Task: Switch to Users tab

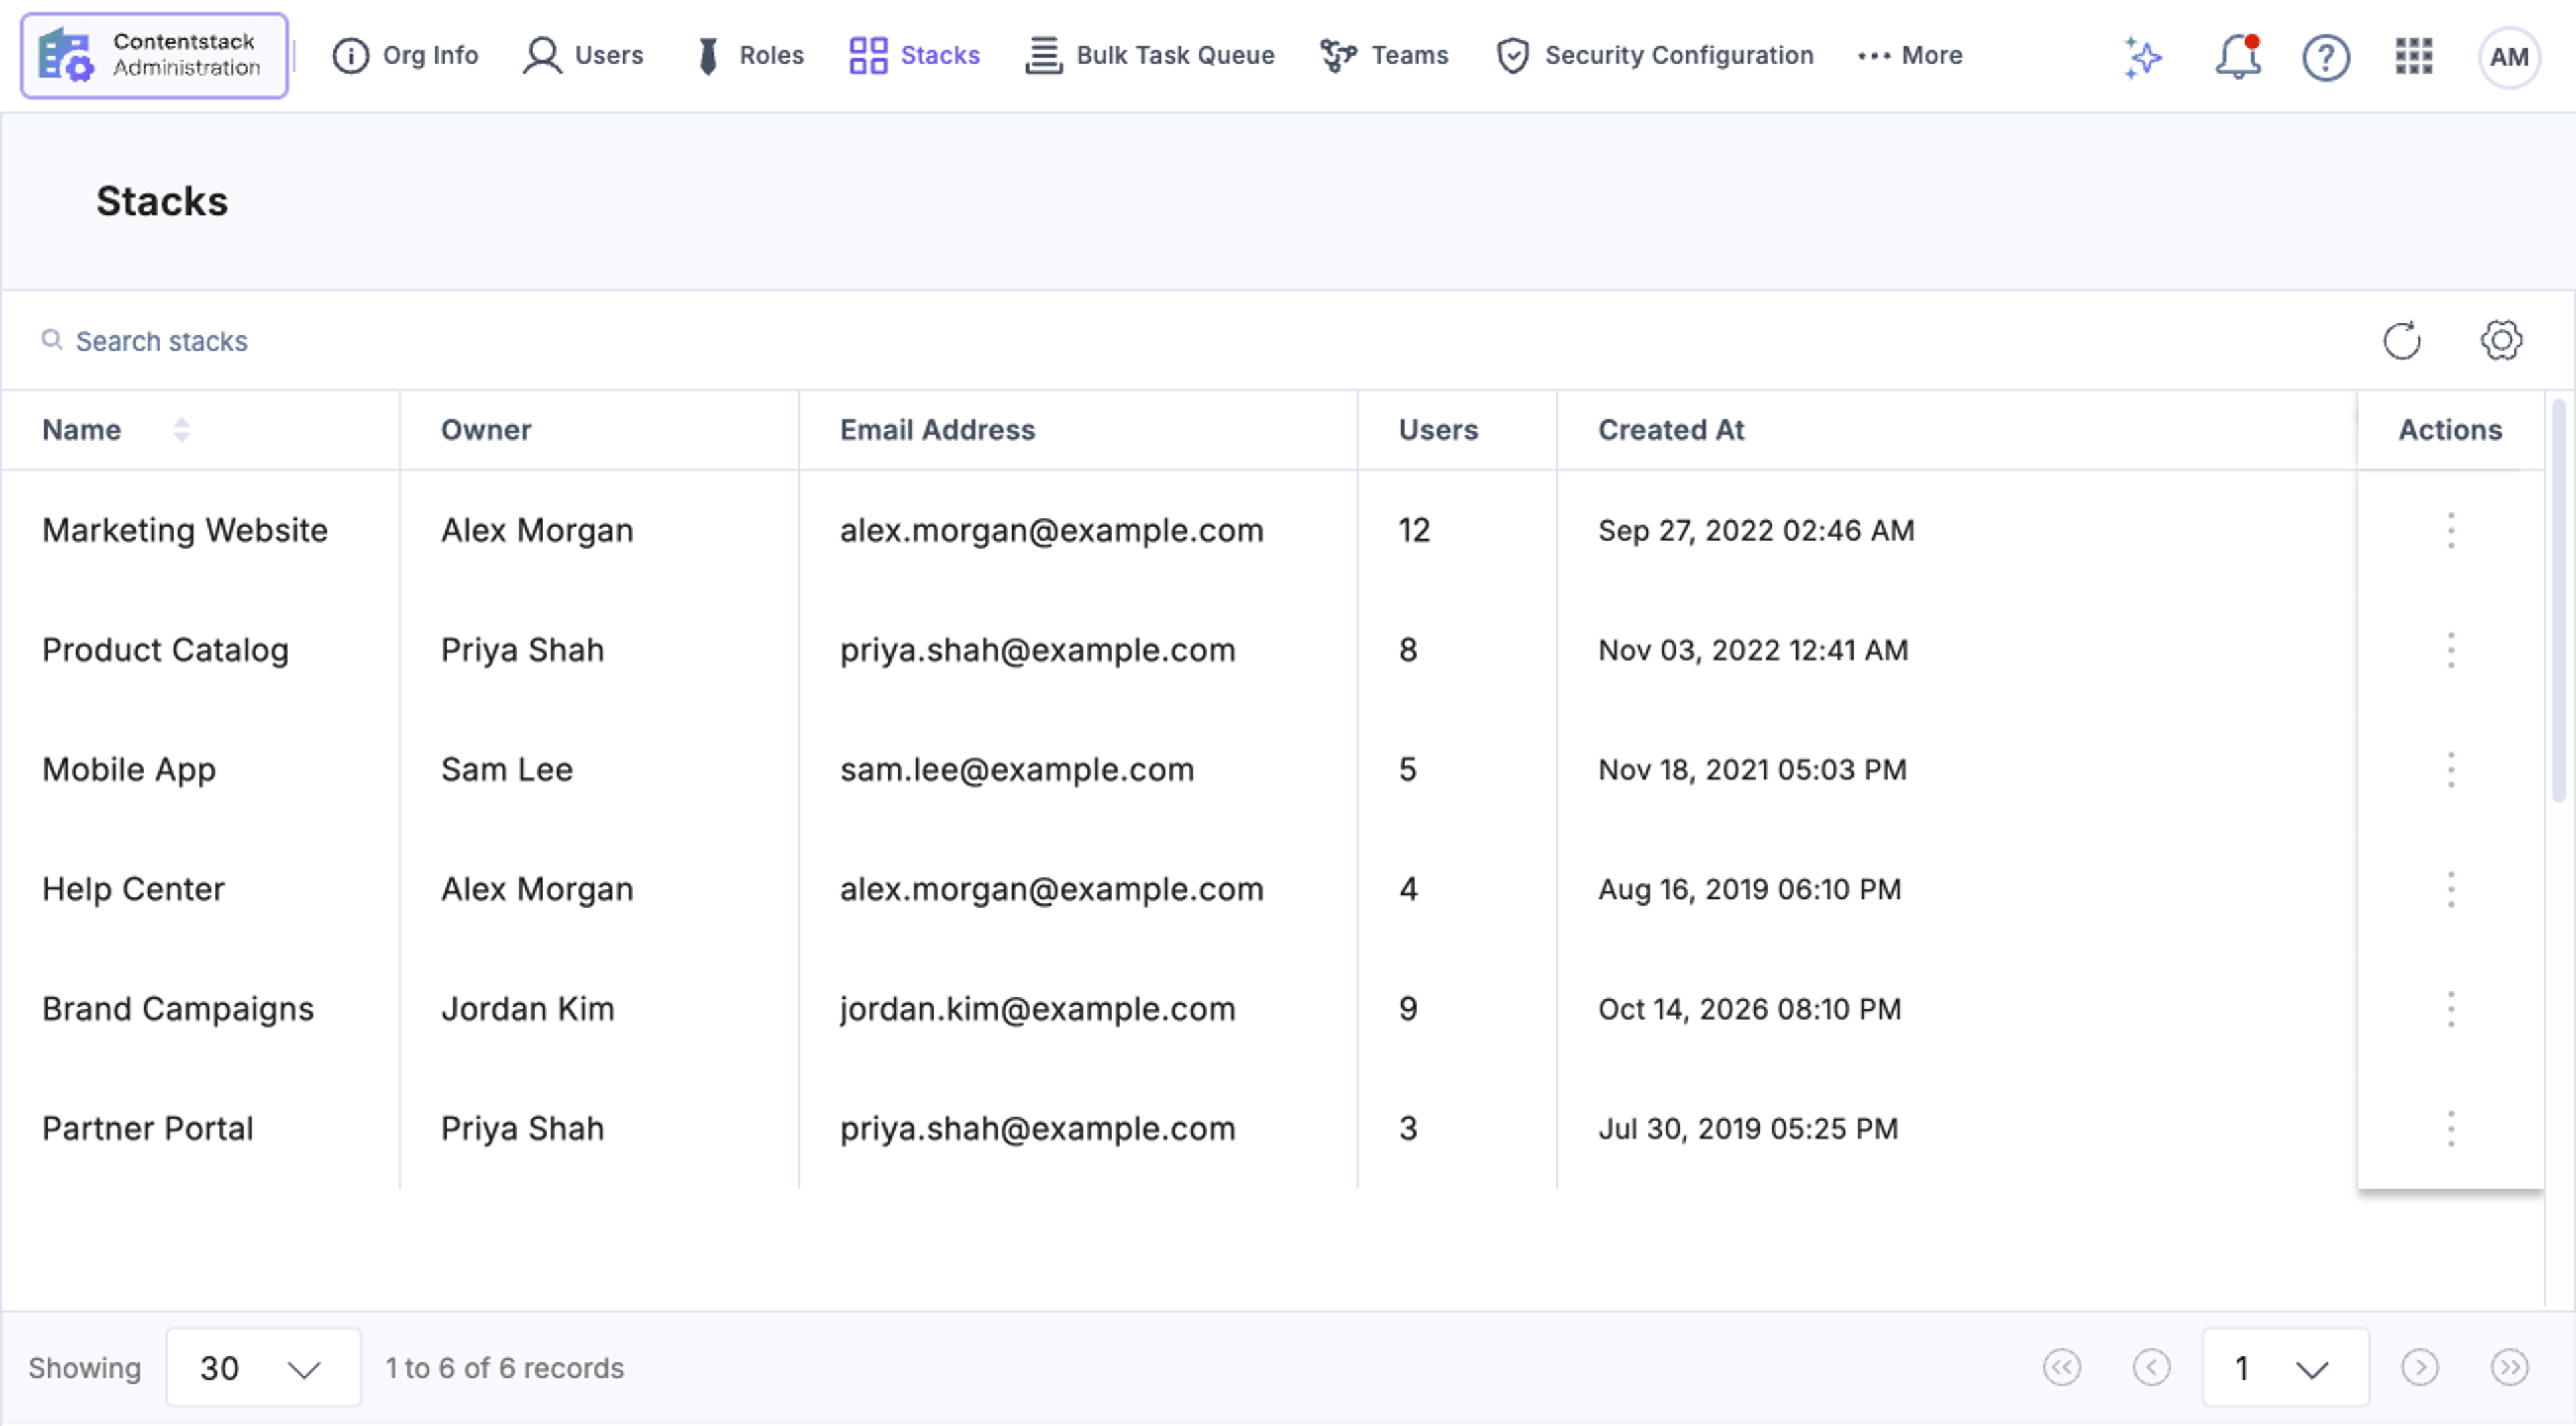Action: pos(583,55)
